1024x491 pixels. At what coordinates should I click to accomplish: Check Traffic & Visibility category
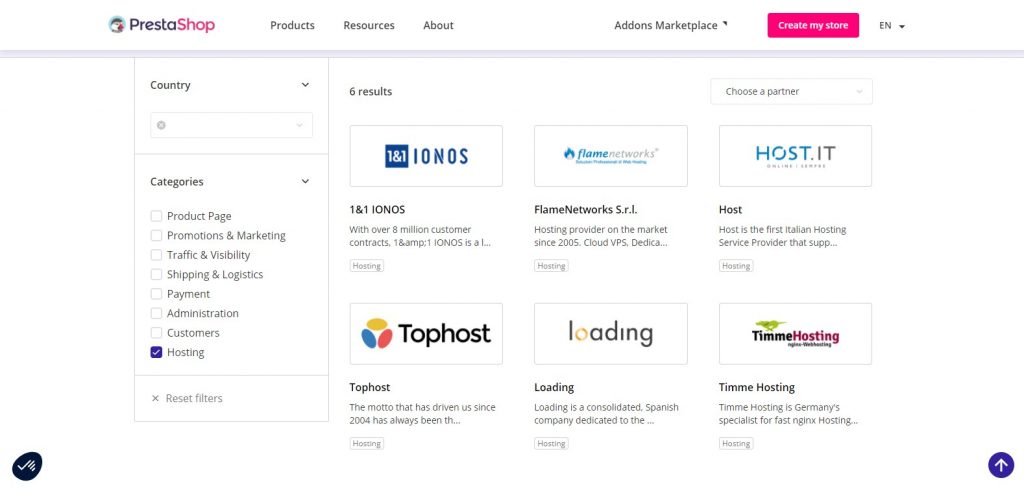pyautogui.click(x=156, y=255)
